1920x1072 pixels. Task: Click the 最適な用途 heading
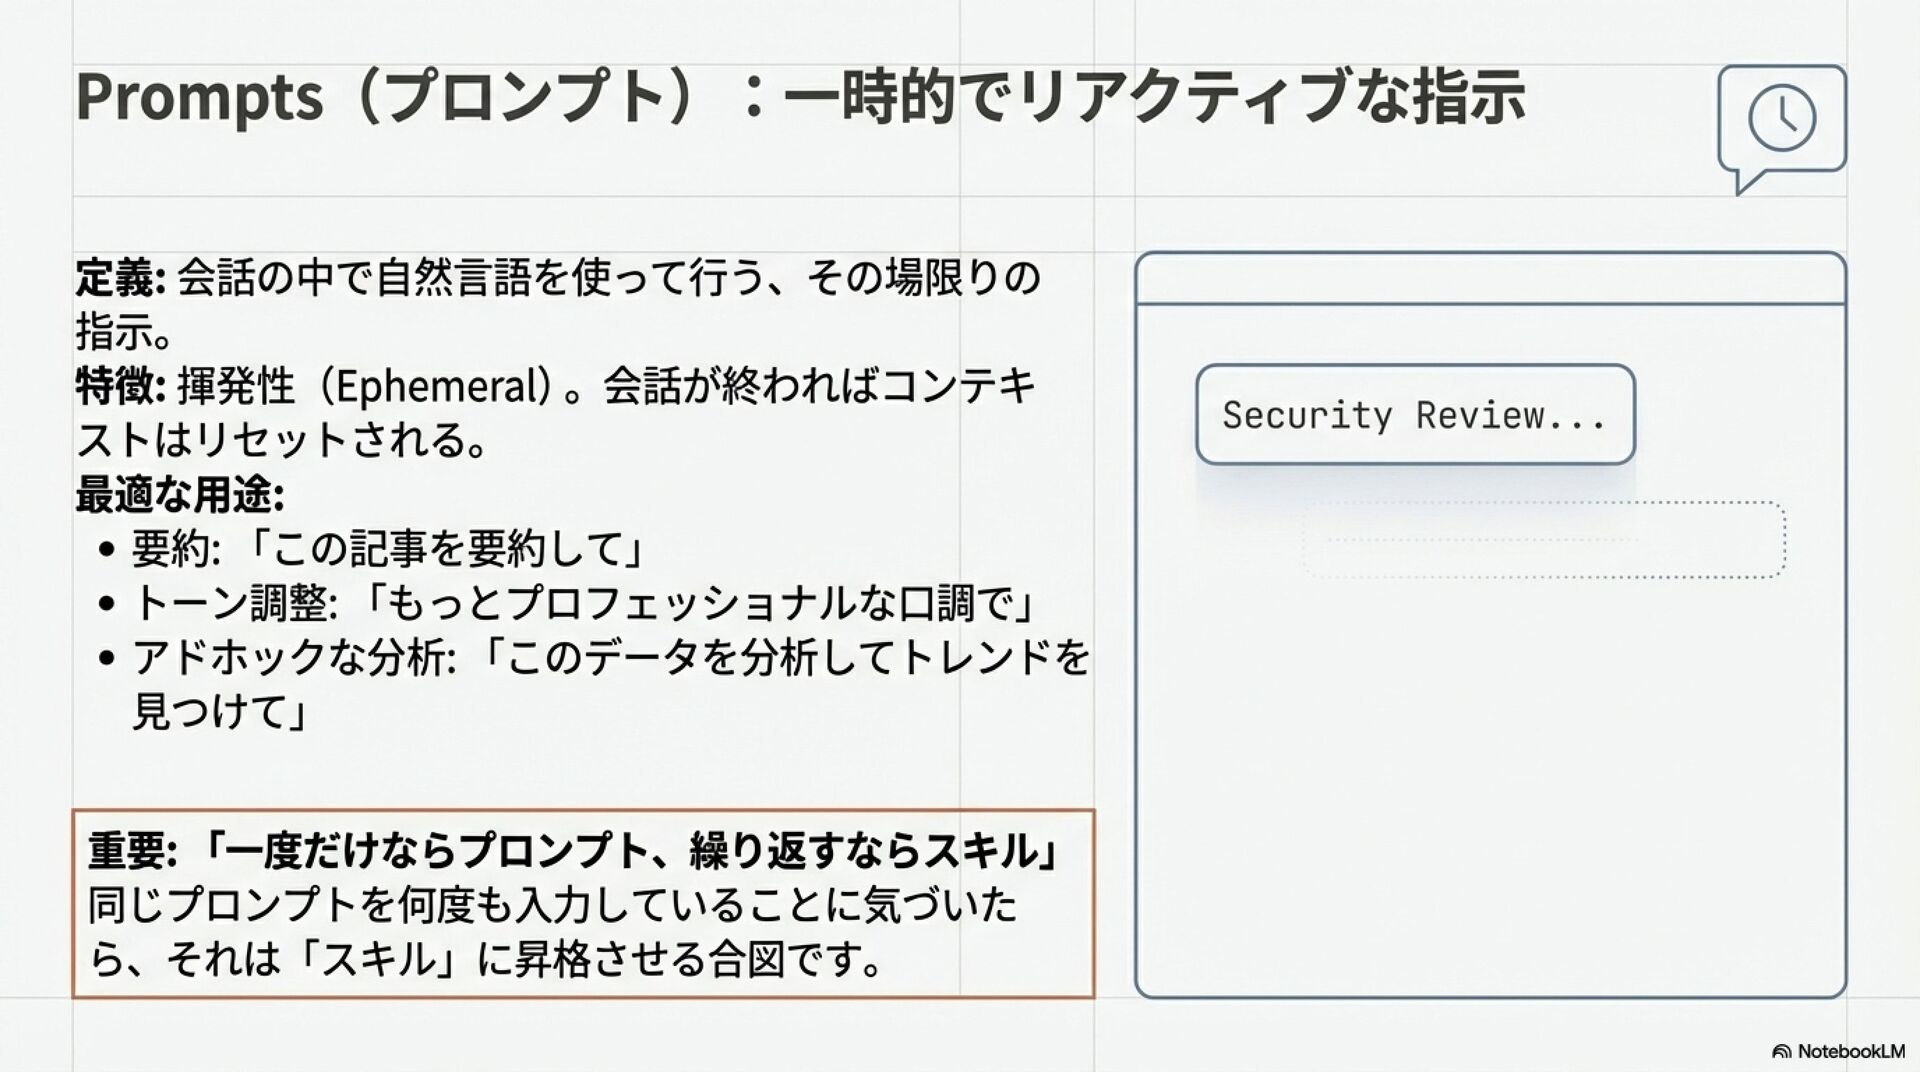tap(180, 494)
